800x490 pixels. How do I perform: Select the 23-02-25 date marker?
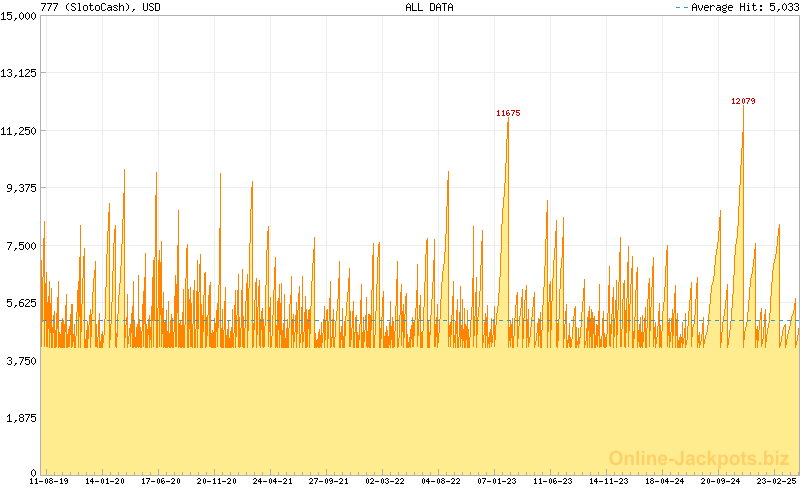point(776,481)
